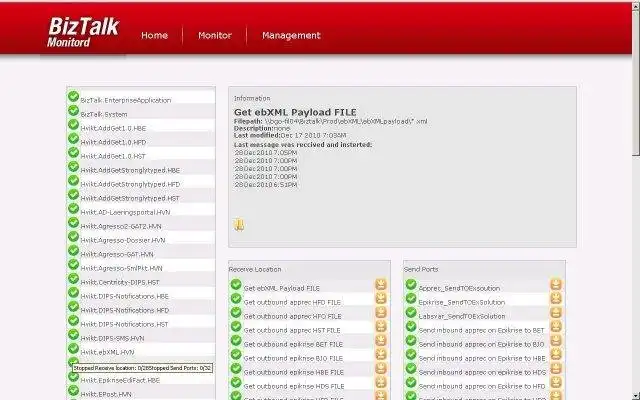Click orange icon in Get outbound apprec HST FILE row
Image resolution: width=640 pixels, height=400 pixels.
(x=381, y=326)
